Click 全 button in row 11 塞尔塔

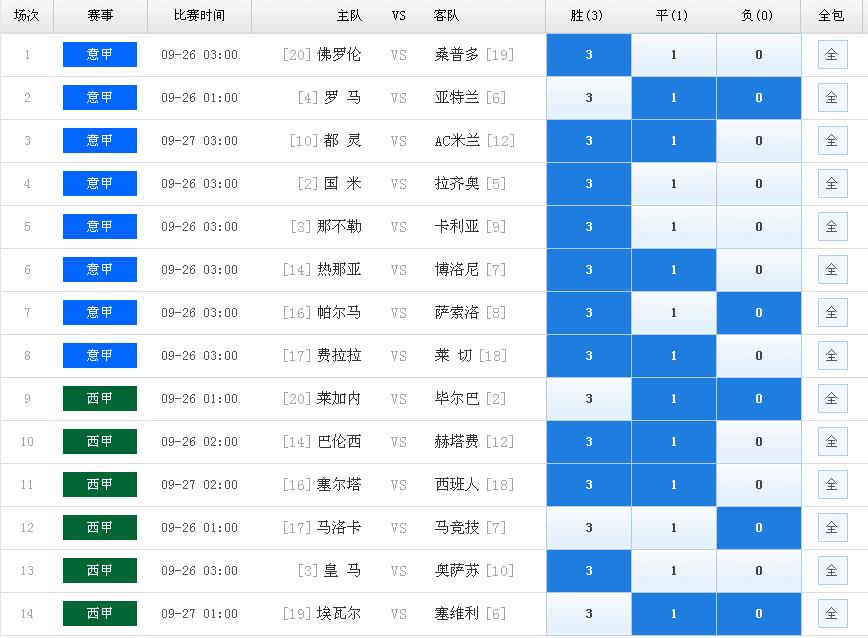(x=832, y=485)
